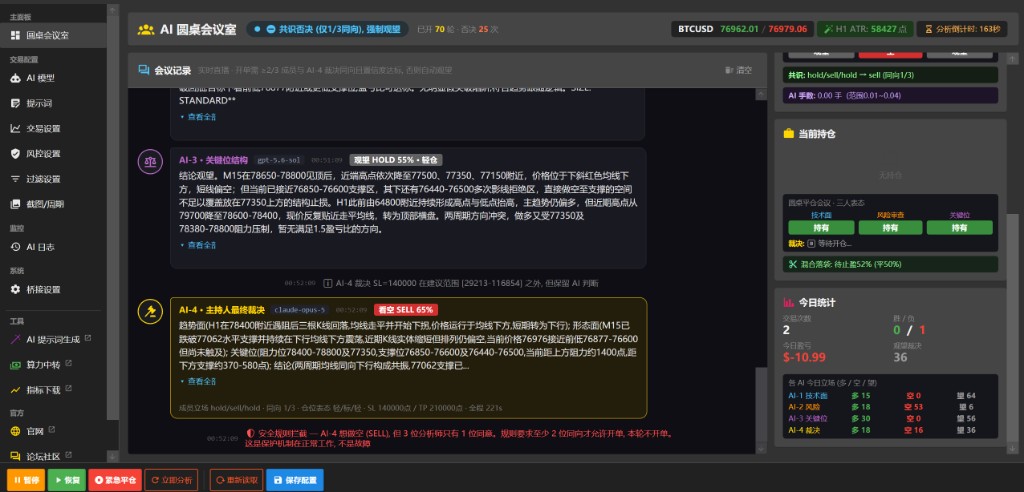The height and width of the screenshot is (492, 1024).
Task: Click the AI-4 gavel avatar icon
Action: [x=150, y=311]
